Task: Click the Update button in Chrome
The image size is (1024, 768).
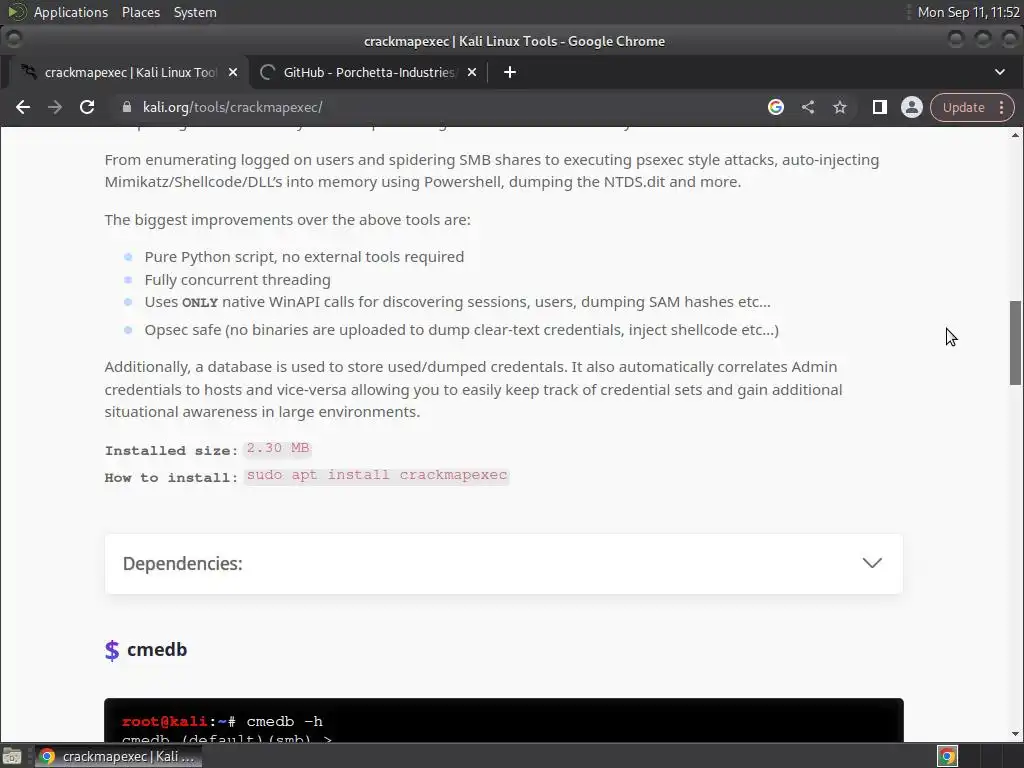Action: pyautogui.click(x=963, y=108)
